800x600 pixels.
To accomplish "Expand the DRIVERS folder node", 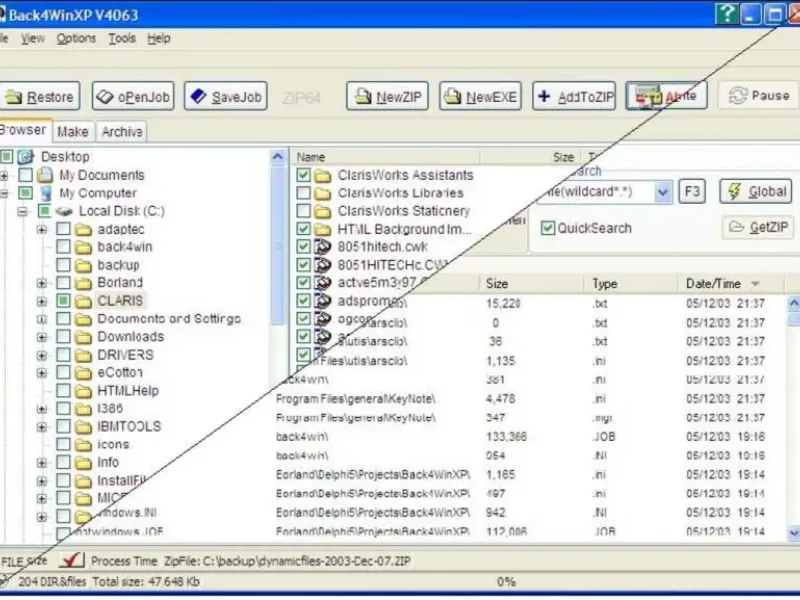I will (42, 355).
